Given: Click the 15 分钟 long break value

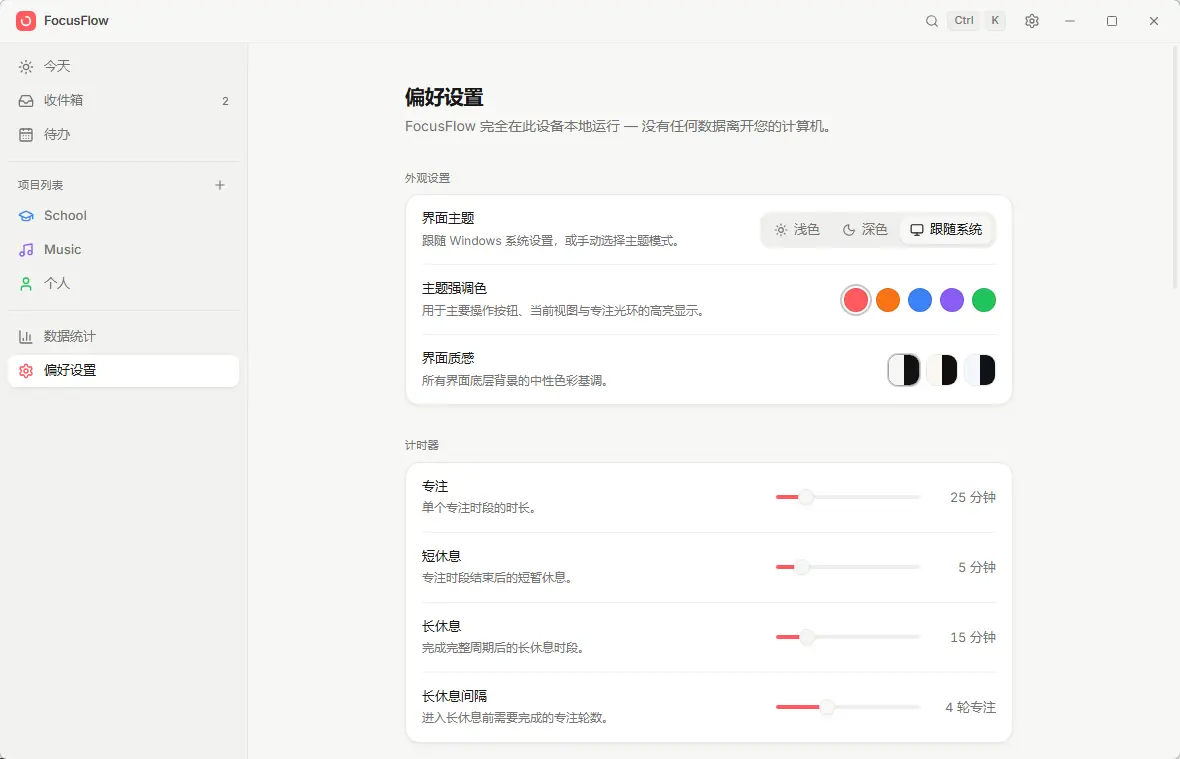Looking at the screenshot, I should coord(972,637).
